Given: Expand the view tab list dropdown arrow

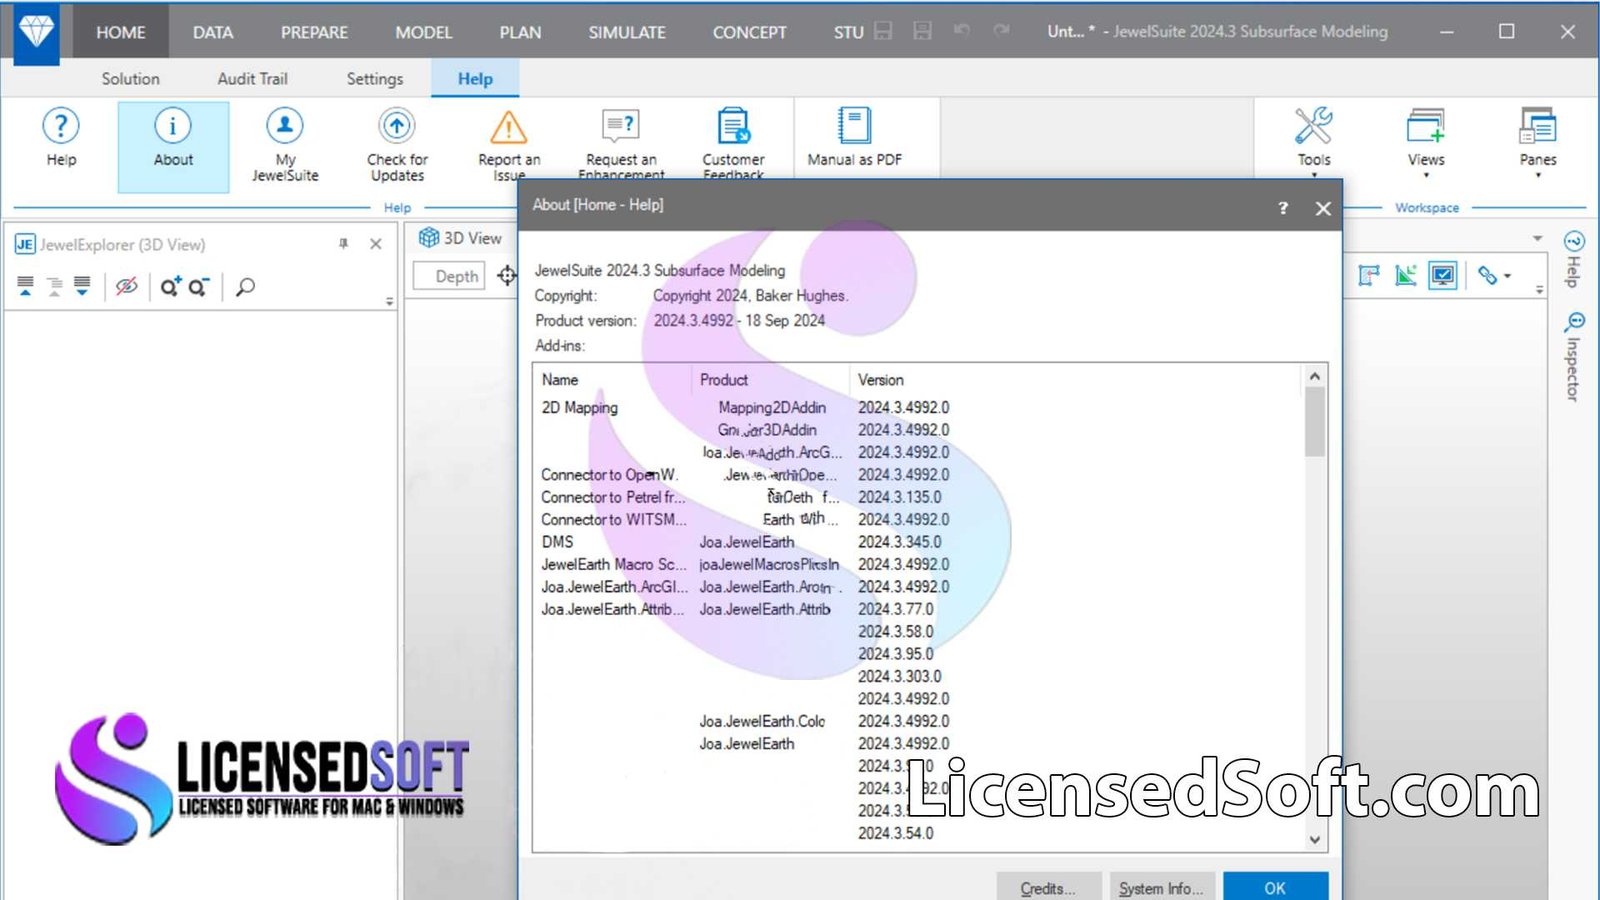Looking at the screenshot, I should pos(1537,239).
